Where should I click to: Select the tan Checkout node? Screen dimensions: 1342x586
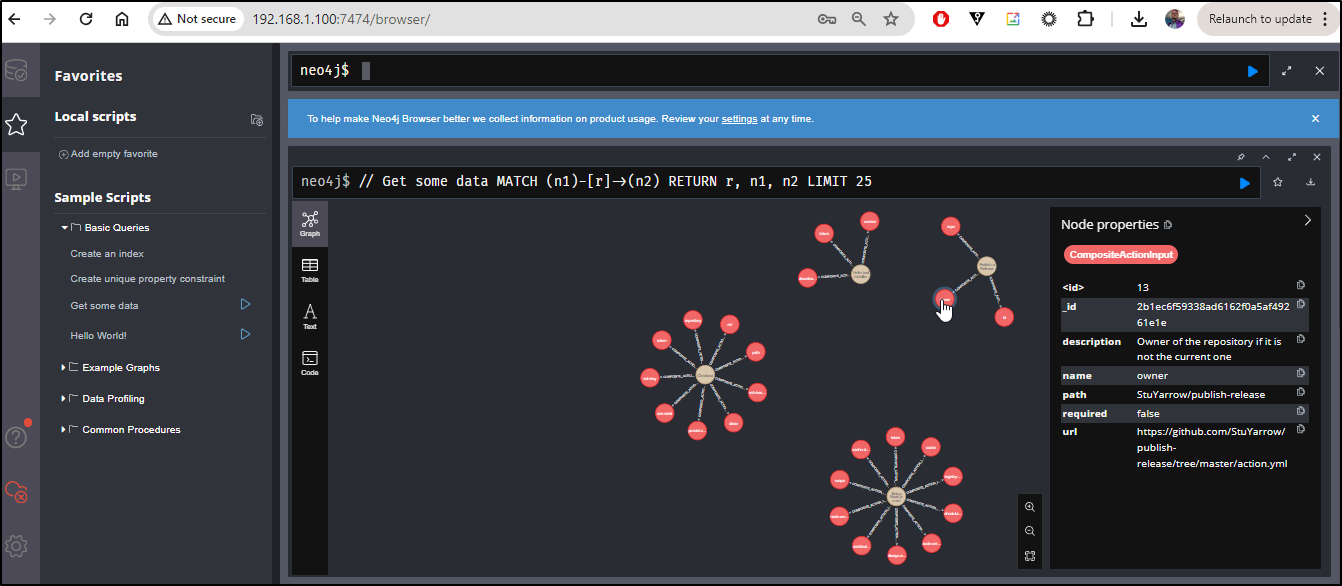(705, 375)
